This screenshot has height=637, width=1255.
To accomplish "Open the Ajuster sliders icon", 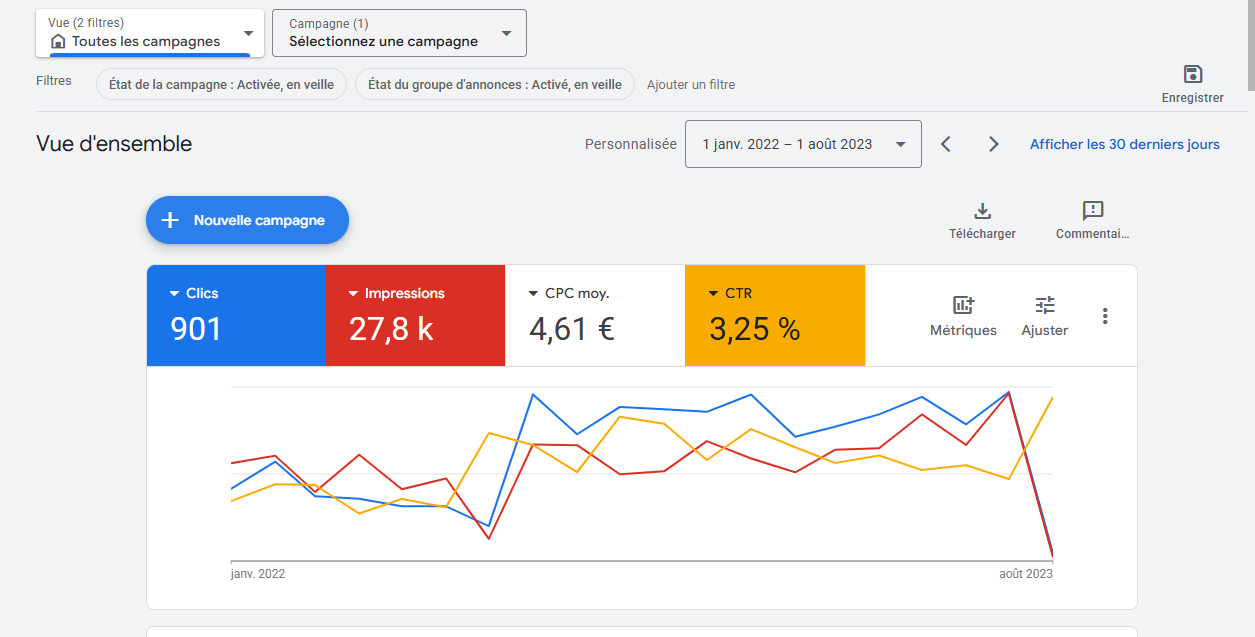I will pyautogui.click(x=1045, y=305).
